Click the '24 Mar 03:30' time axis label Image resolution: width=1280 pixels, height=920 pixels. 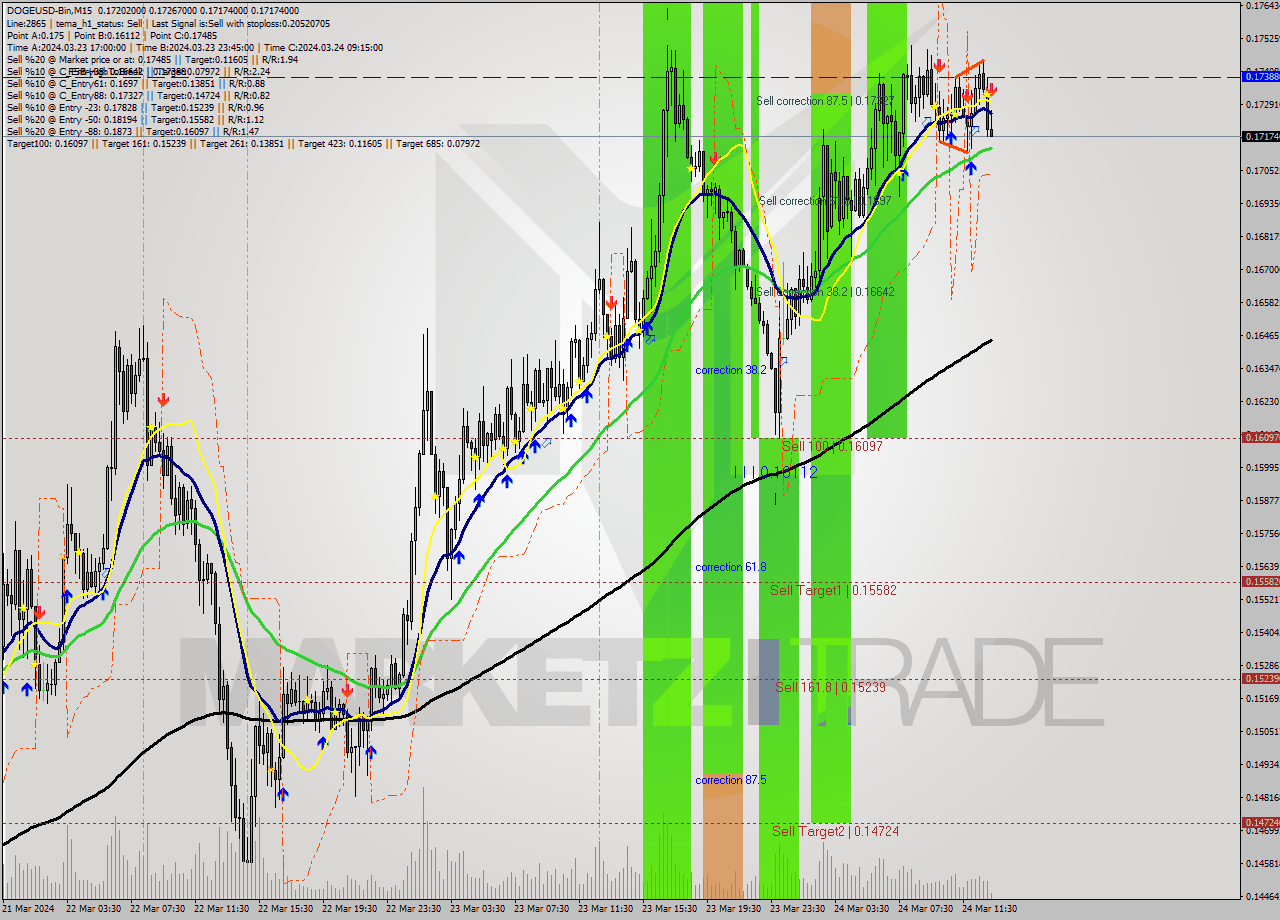coord(861,909)
